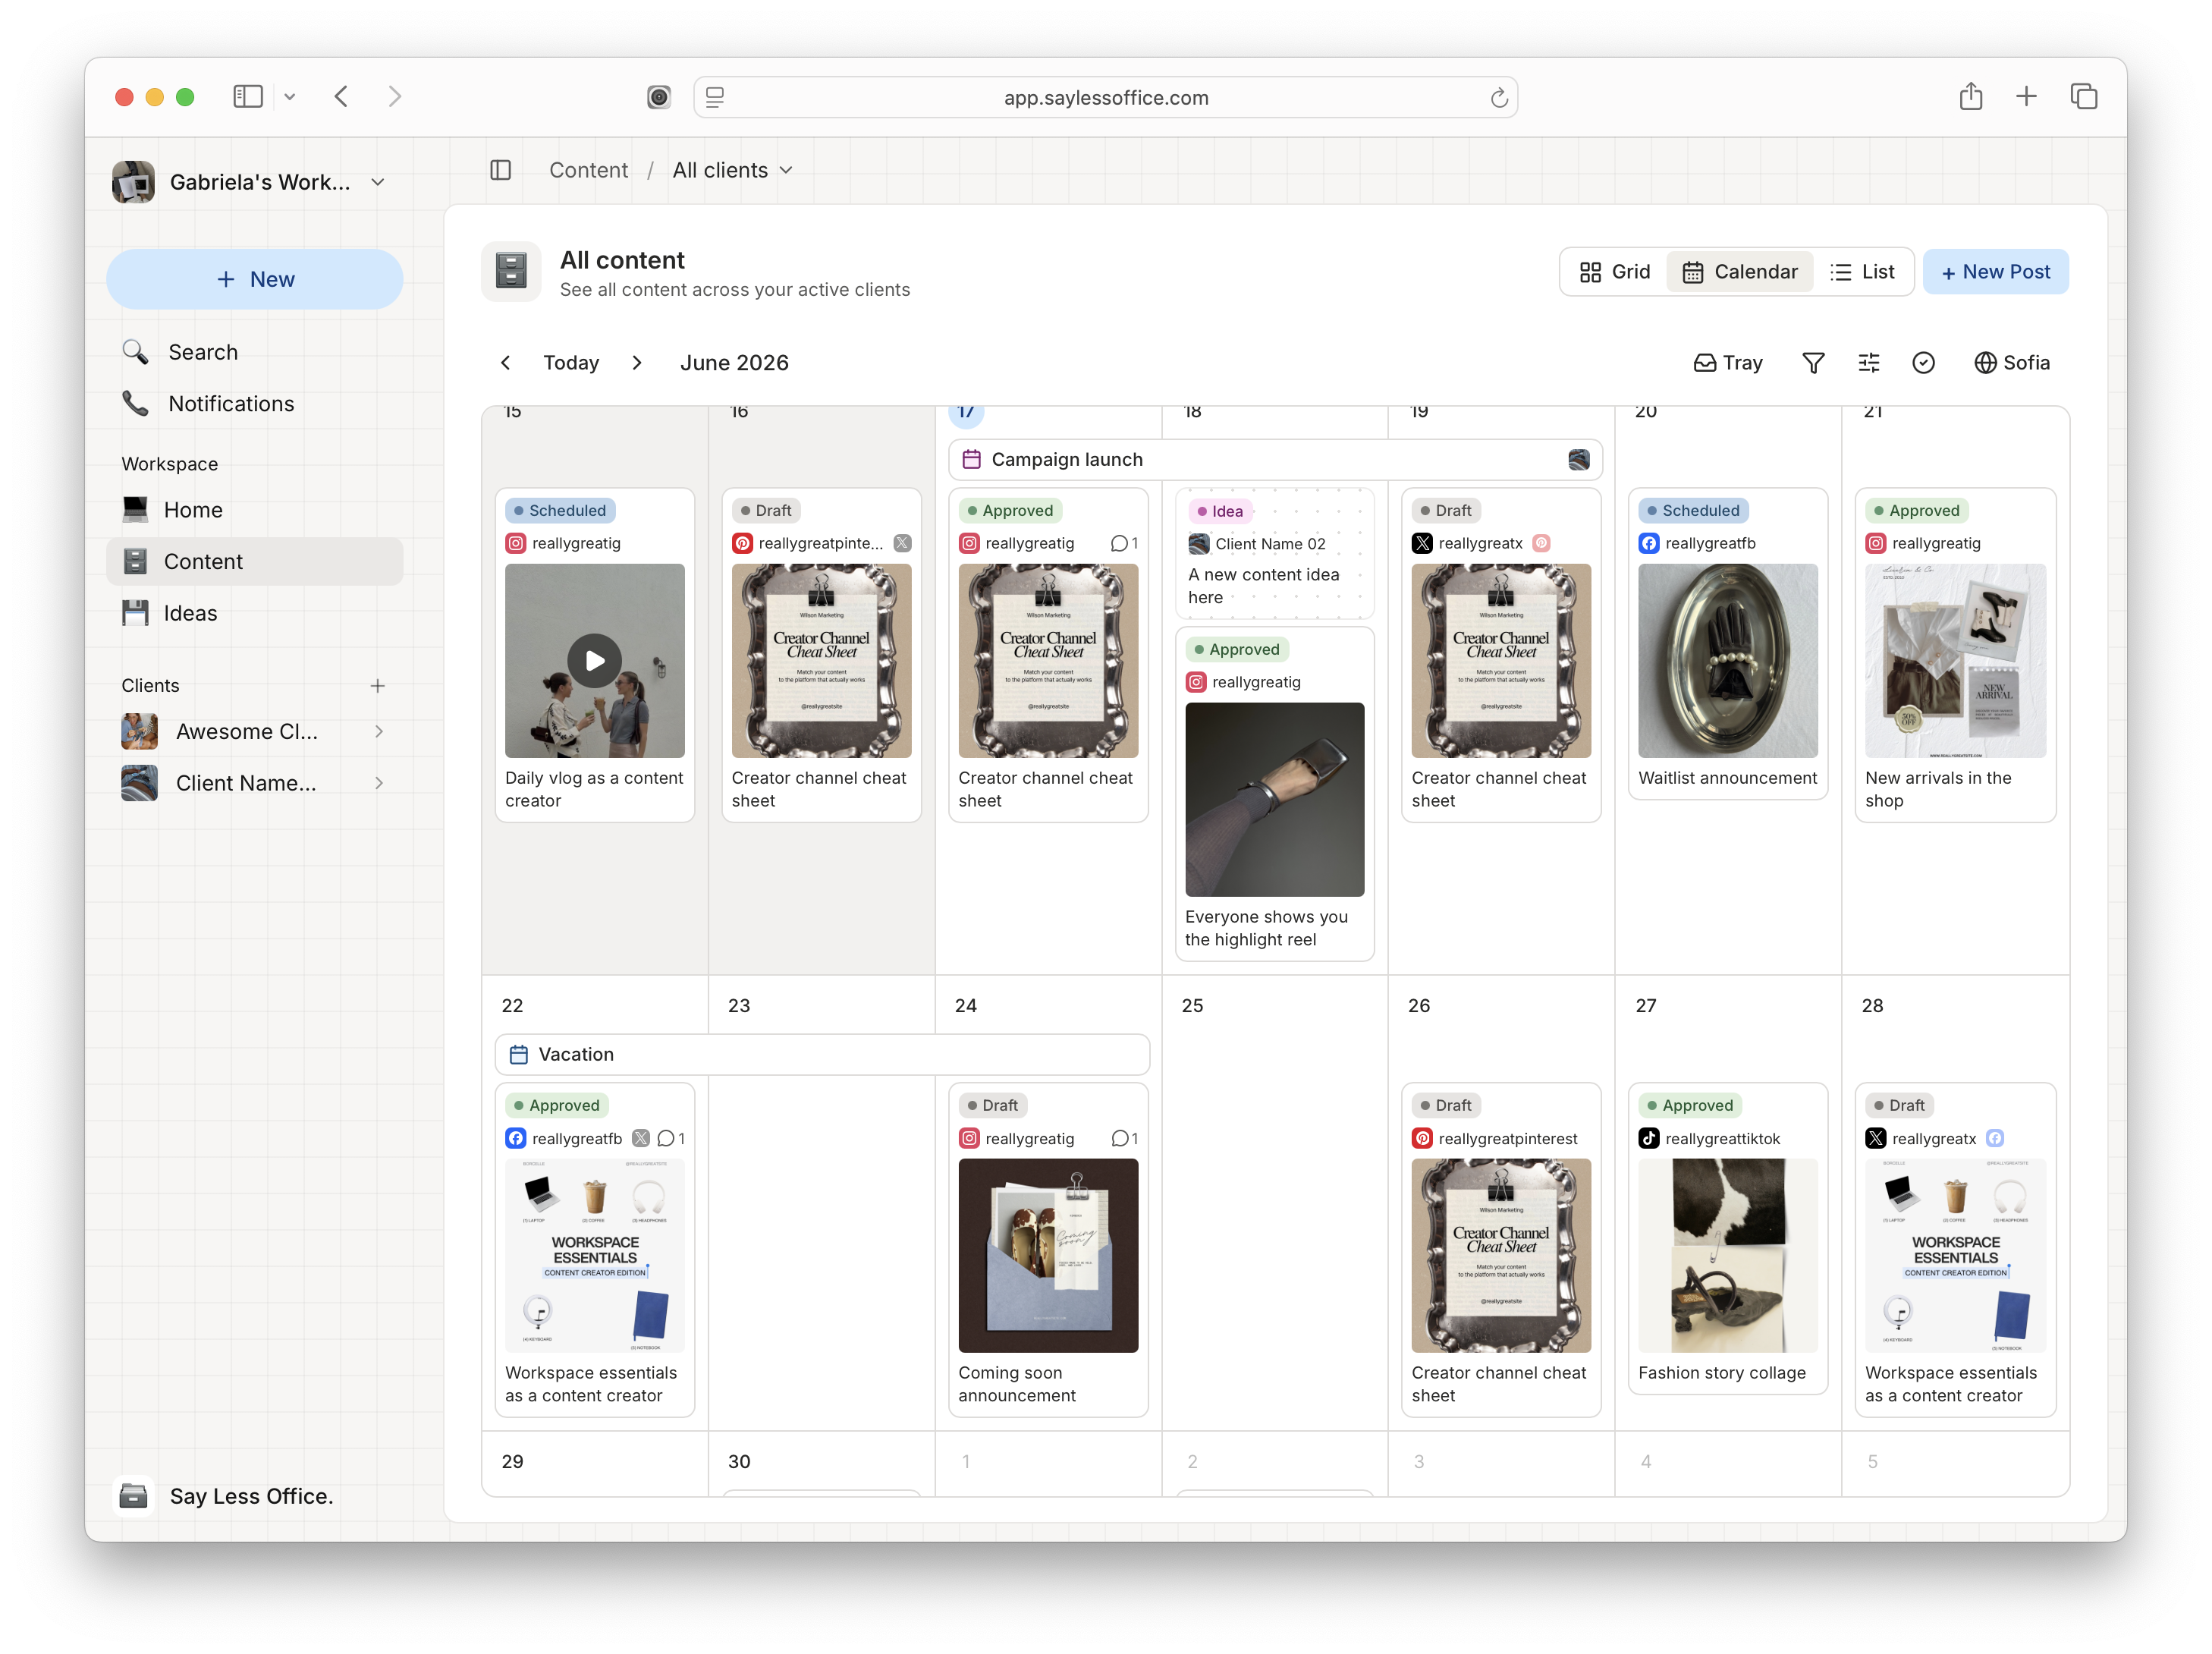The height and width of the screenshot is (1654, 2212).
Task: Go to previous month with left chevron
Action: (505, 363)
